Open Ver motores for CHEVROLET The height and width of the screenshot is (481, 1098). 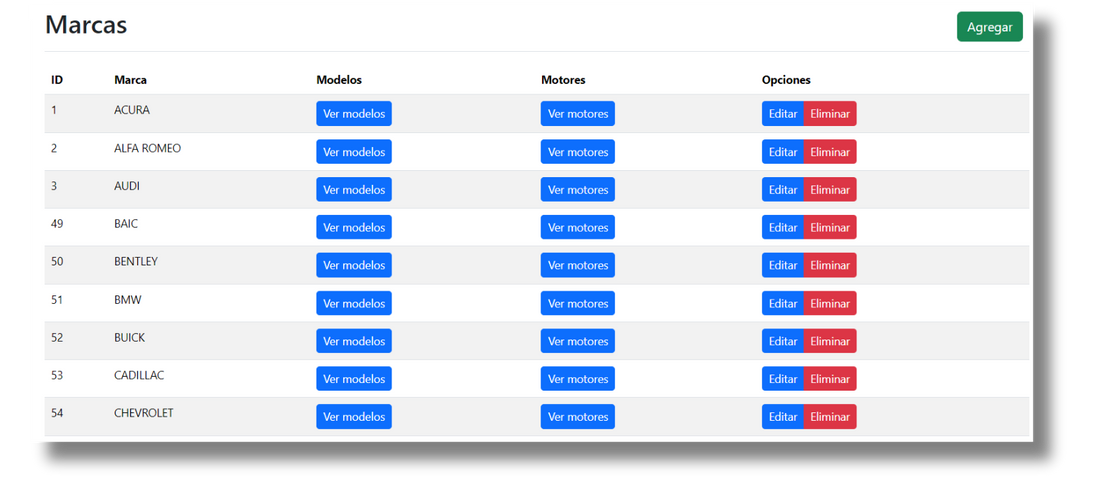tap(578, 417)
